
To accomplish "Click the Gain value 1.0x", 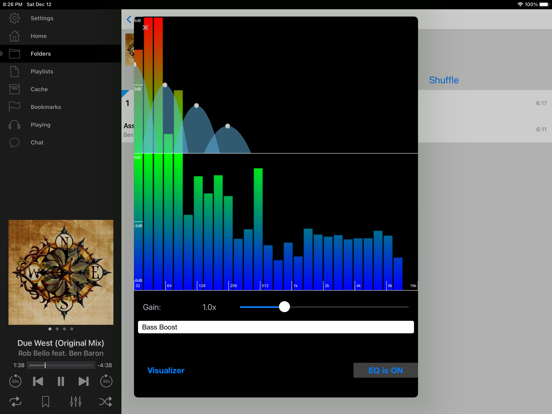I will pyautogui.click(x=209, y=307).
